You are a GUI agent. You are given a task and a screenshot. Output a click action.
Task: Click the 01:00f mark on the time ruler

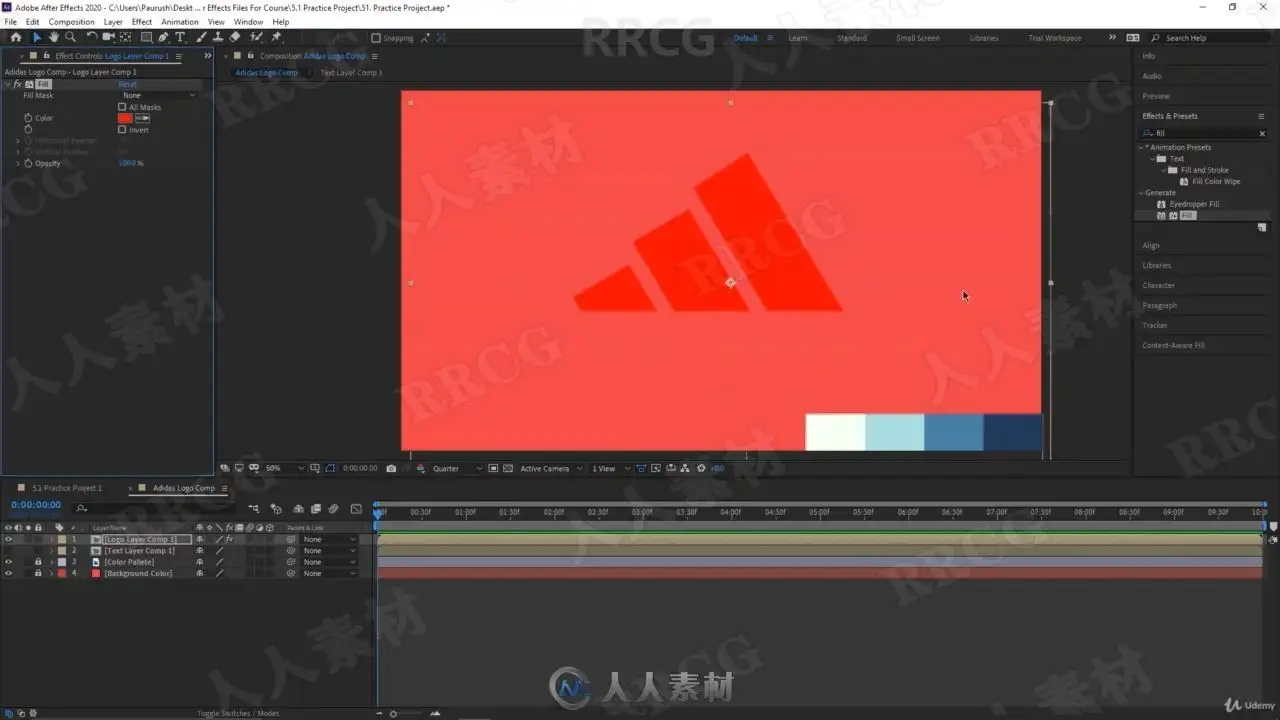point(465,512)
